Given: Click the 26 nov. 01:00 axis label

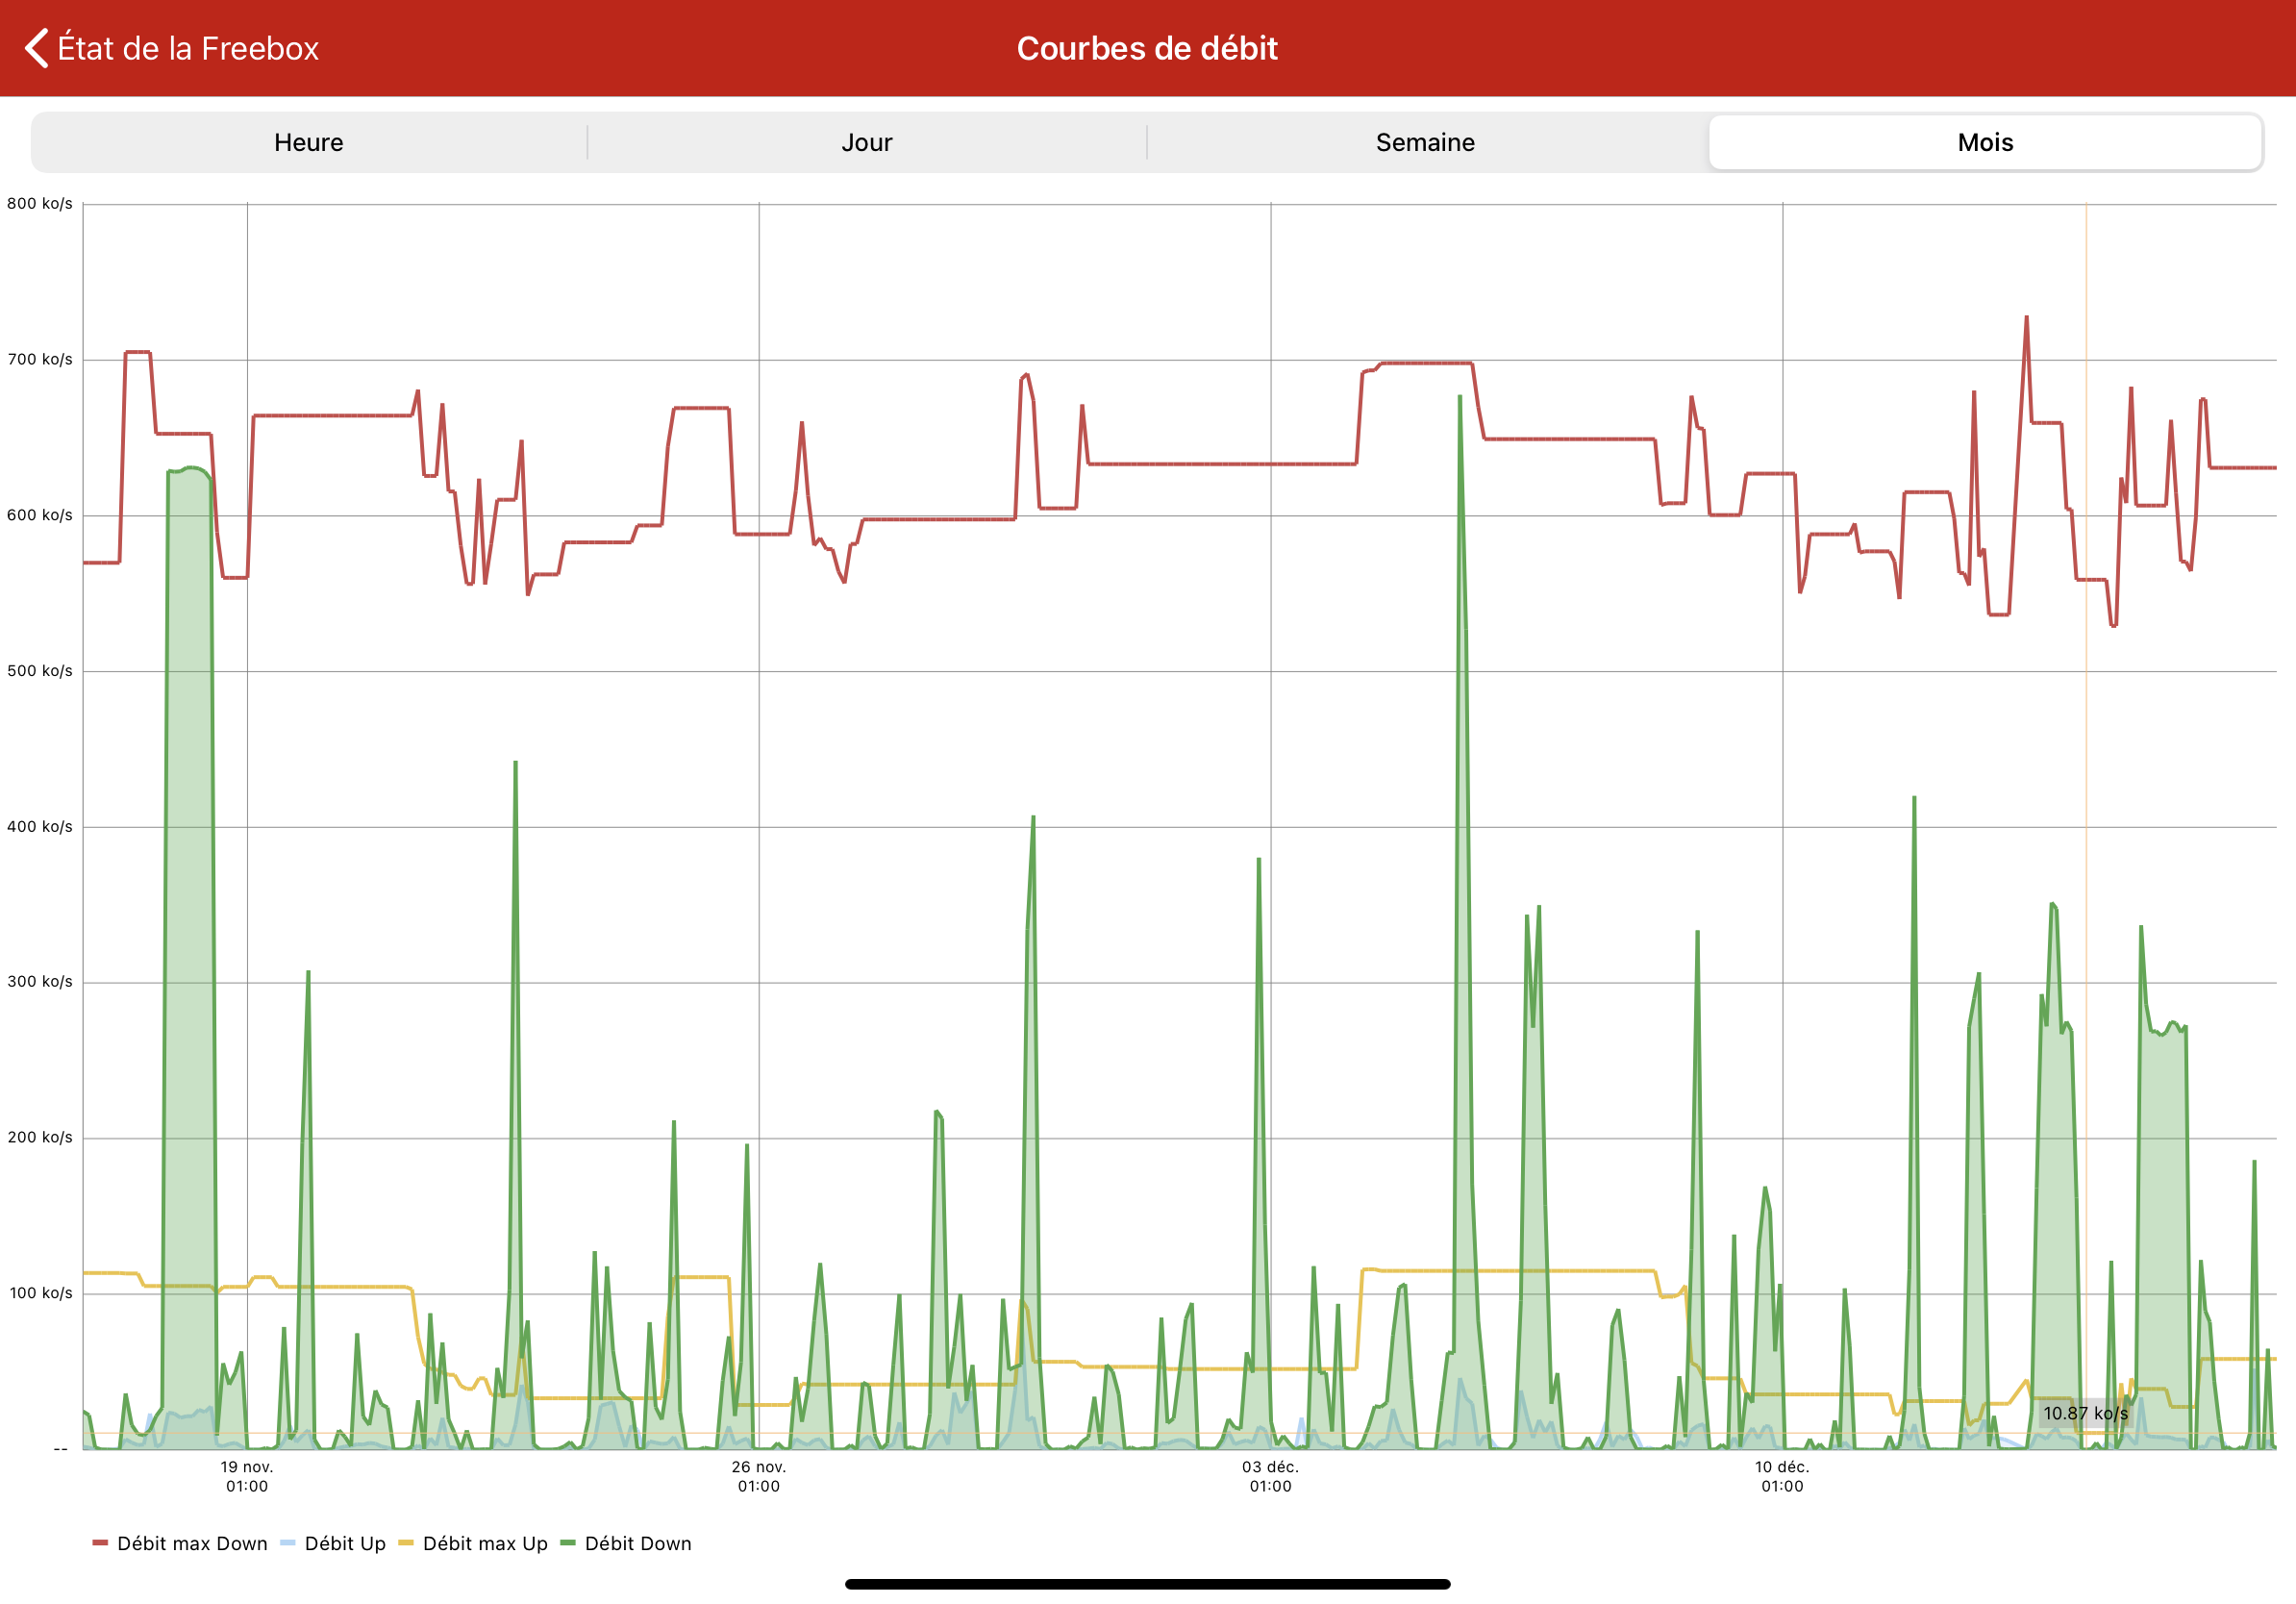Looking at the screenshot, I should coord(759,1476).
